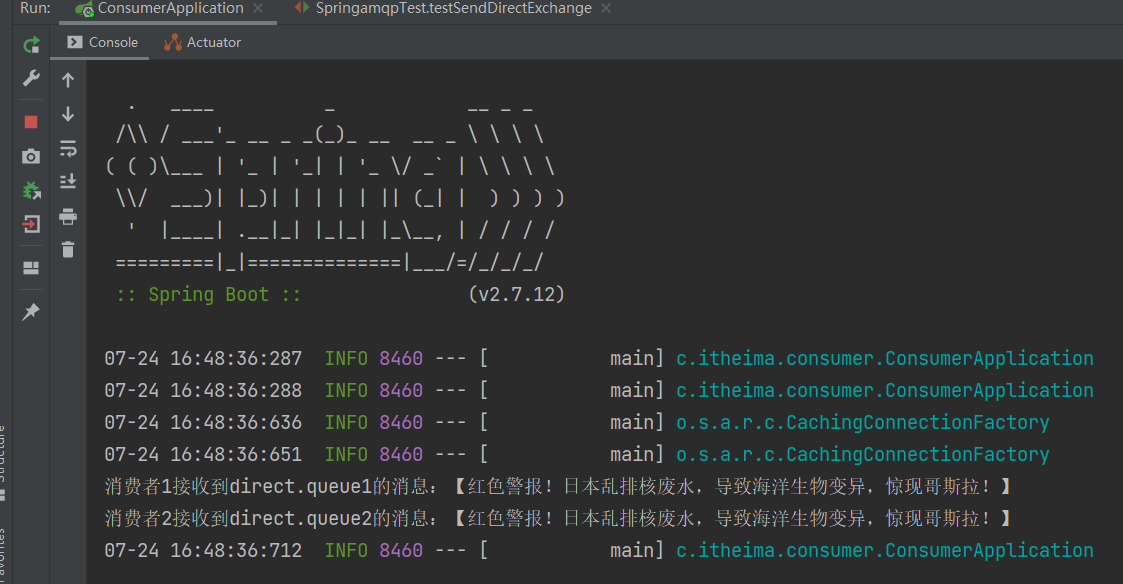1123x584 pixels.
Task: Click the Run tool window label
Action: 36,9
